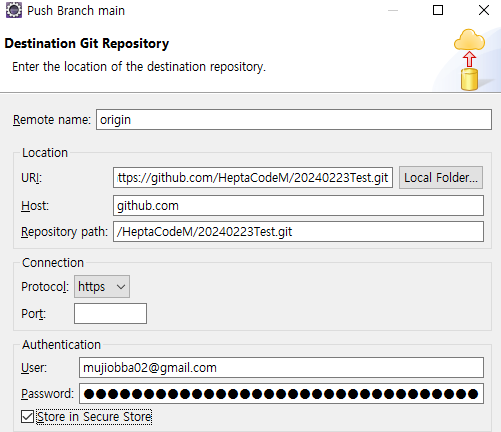Image resolution: width=501 pixels, height=432 pixels.
Task: Click the 'Enter the location' description text
Action: coord(139,67)
